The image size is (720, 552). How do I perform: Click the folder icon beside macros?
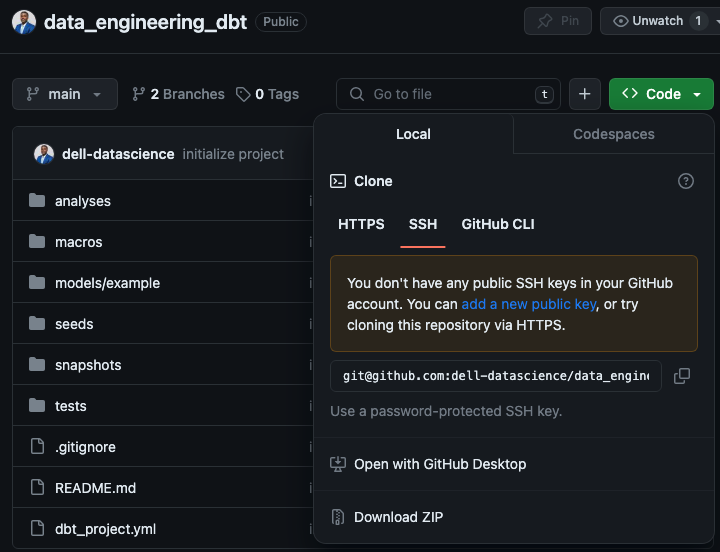37,242
